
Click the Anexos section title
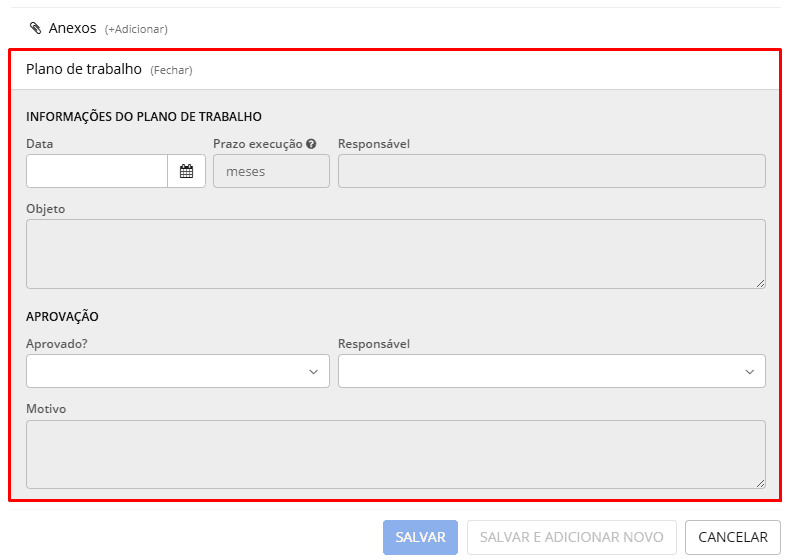[x=72, y=28]
